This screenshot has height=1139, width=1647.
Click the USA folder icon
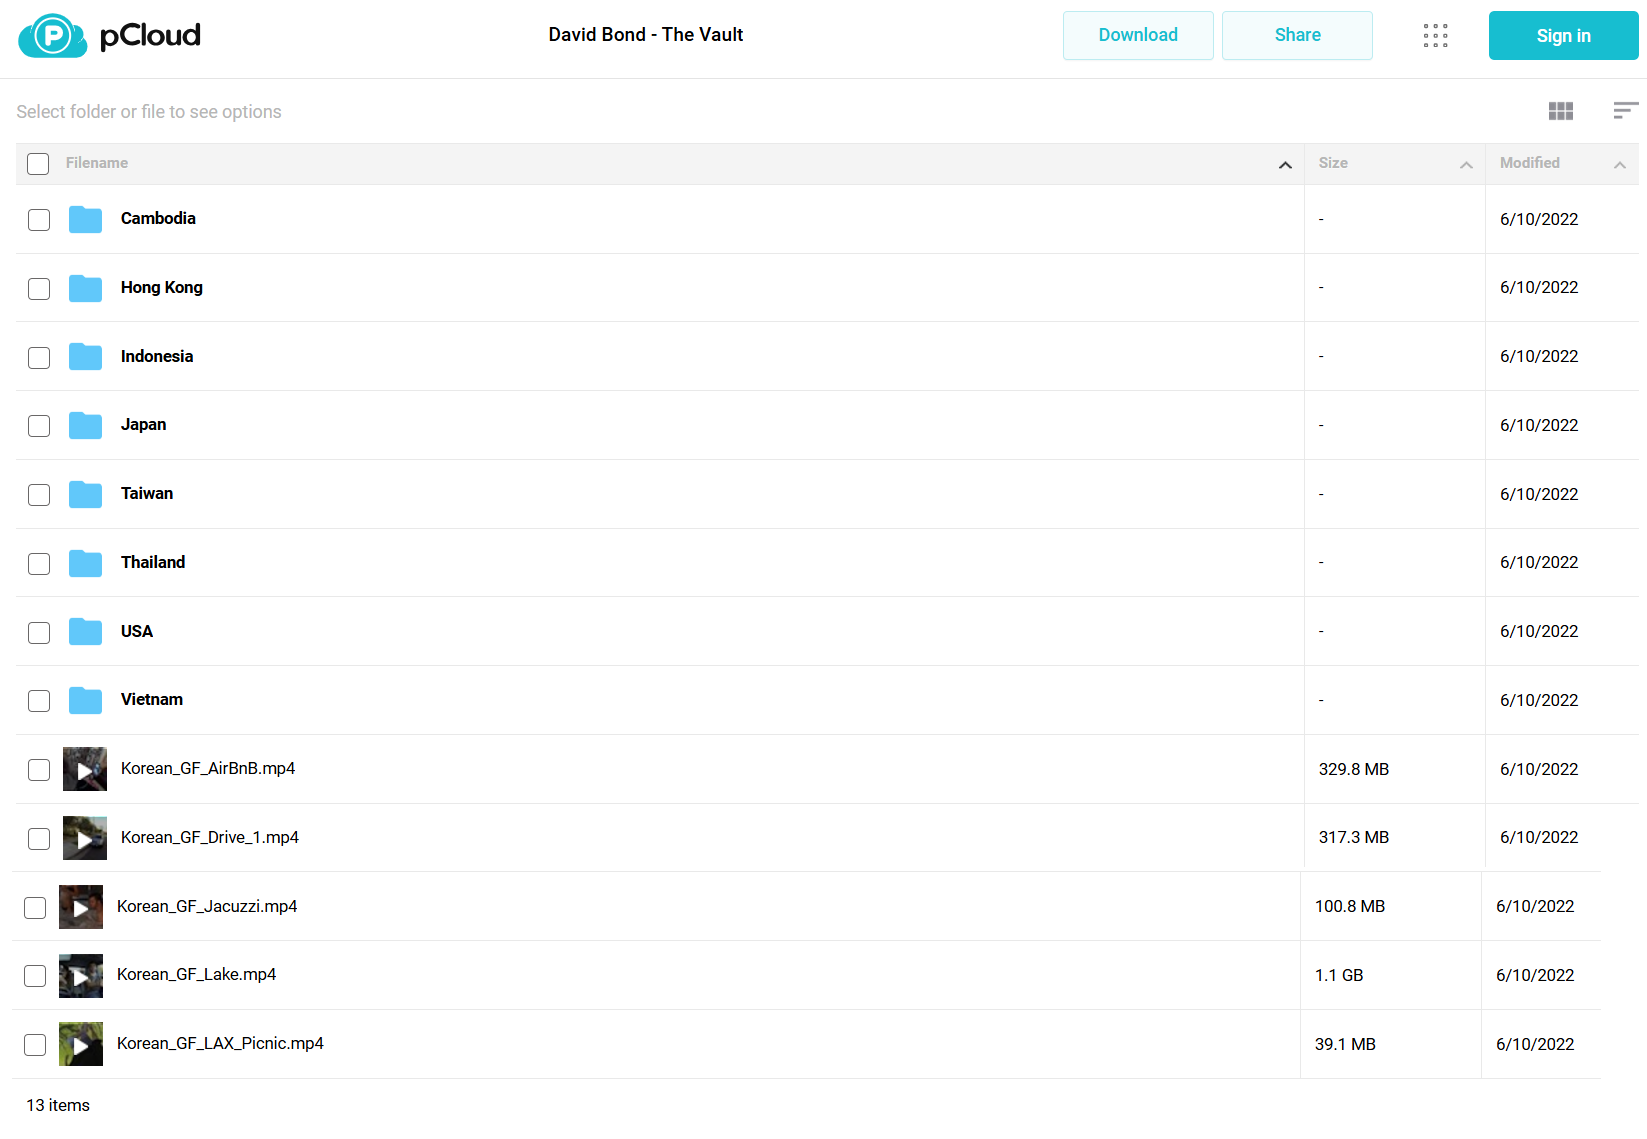85,631
